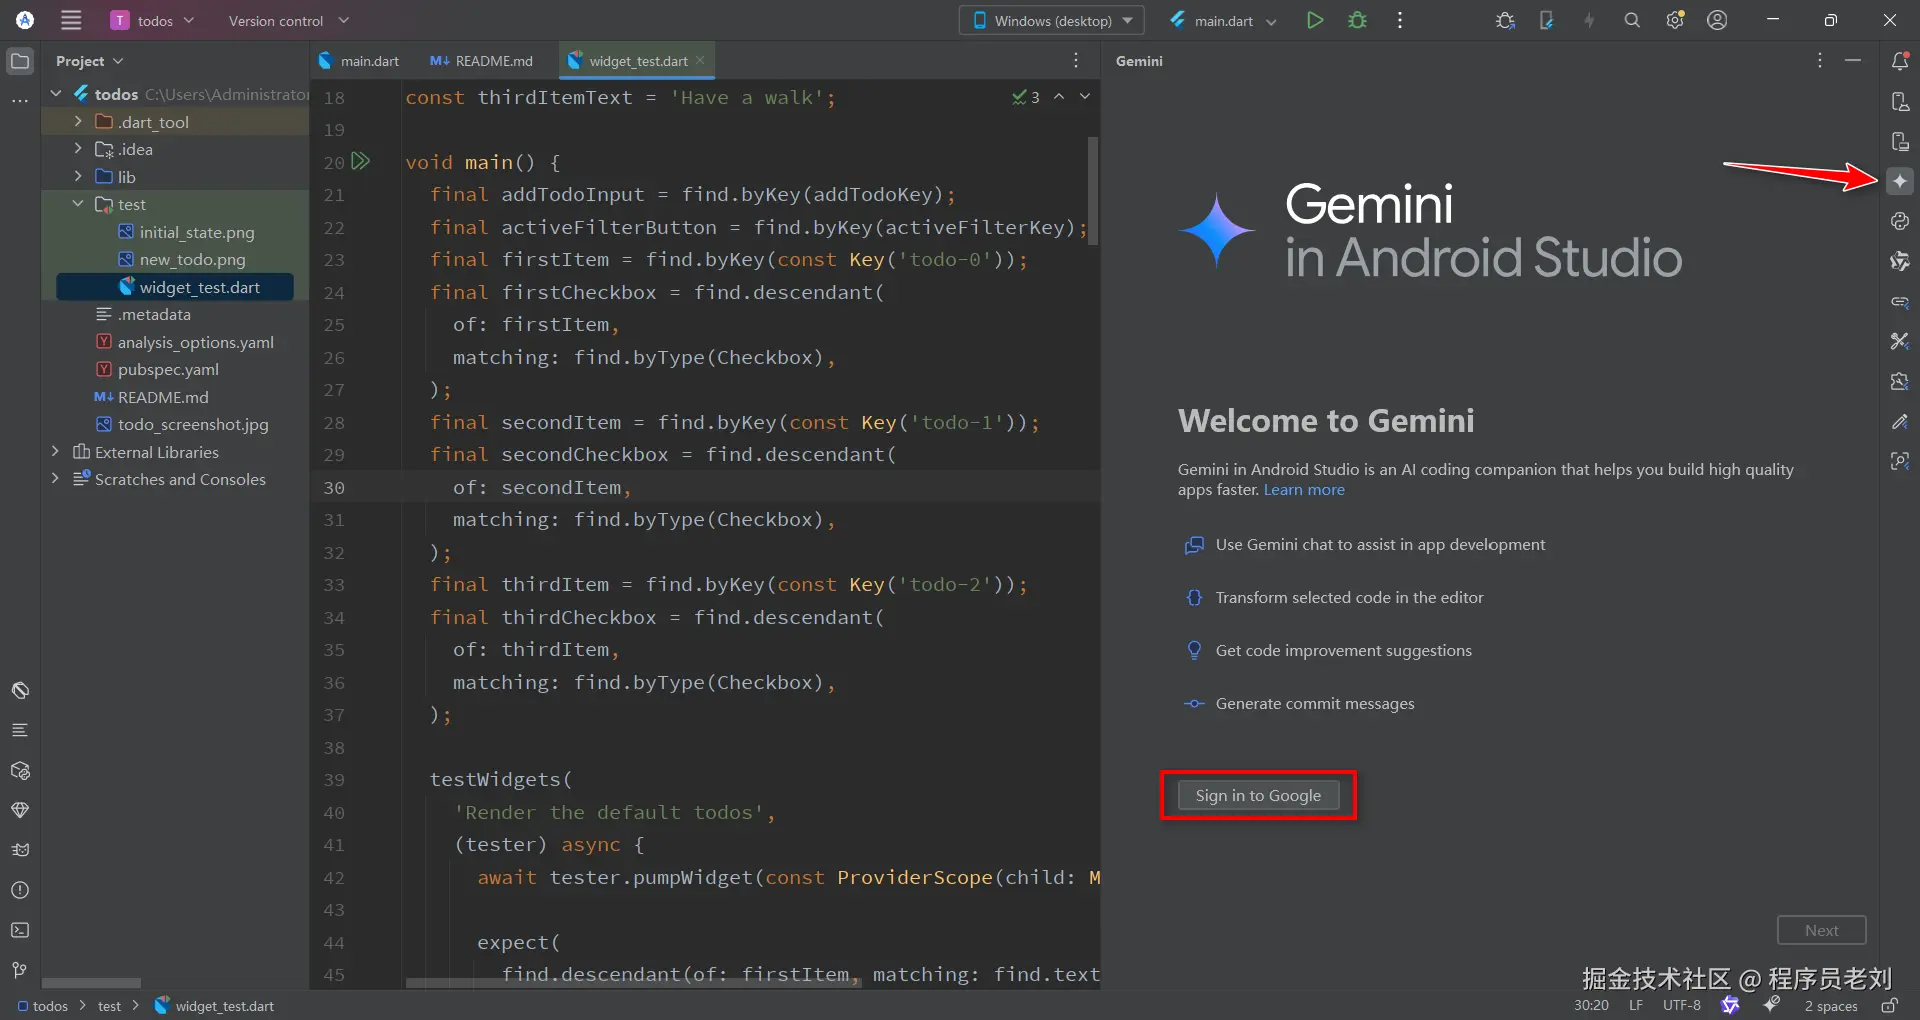Expand External Libraries node
The image size is (1920, 1020).
56,452
